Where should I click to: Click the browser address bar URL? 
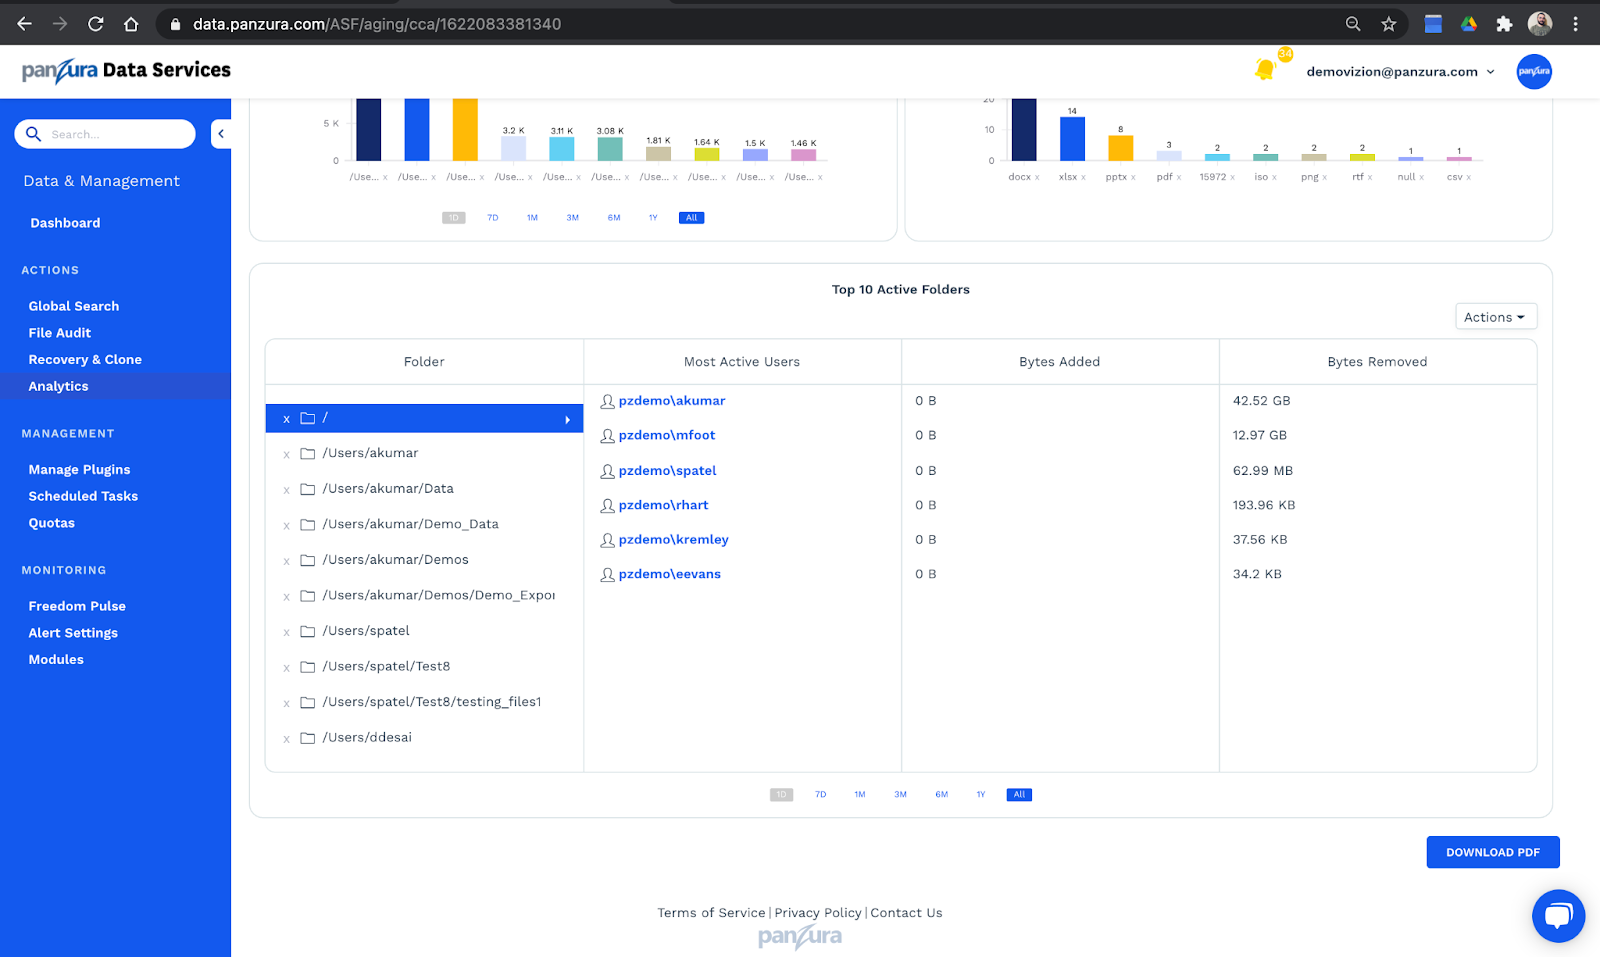click(377, 24)
